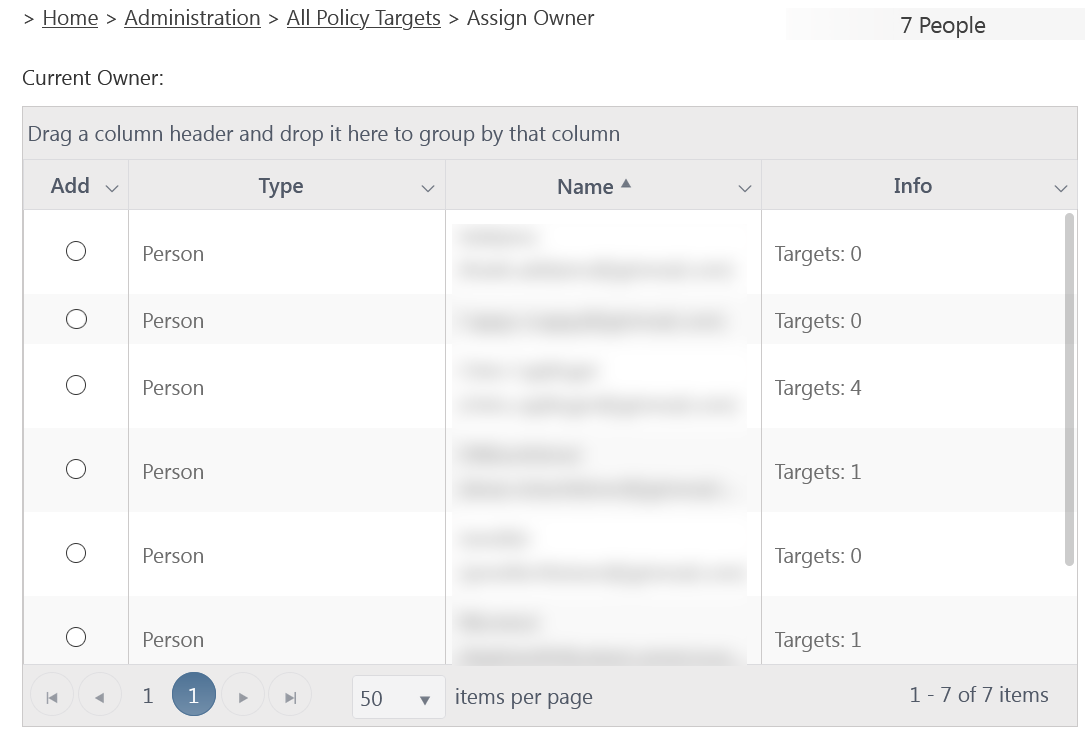The height and width of the screenshot is (741, 1085).
Task: Click the previous page arrow in pager
Action: tap(100, 697)
